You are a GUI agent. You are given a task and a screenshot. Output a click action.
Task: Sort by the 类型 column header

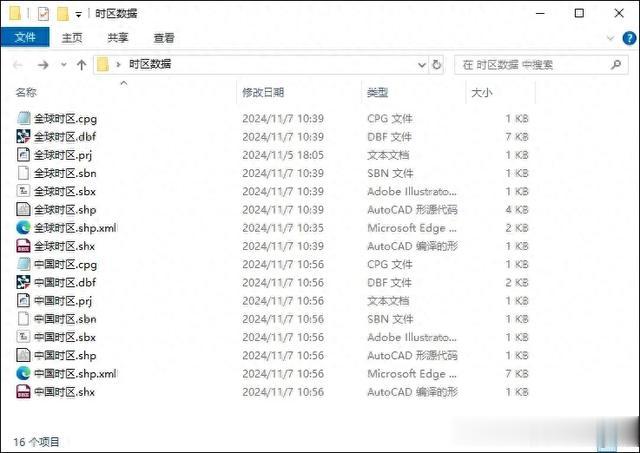pos(377,93)
